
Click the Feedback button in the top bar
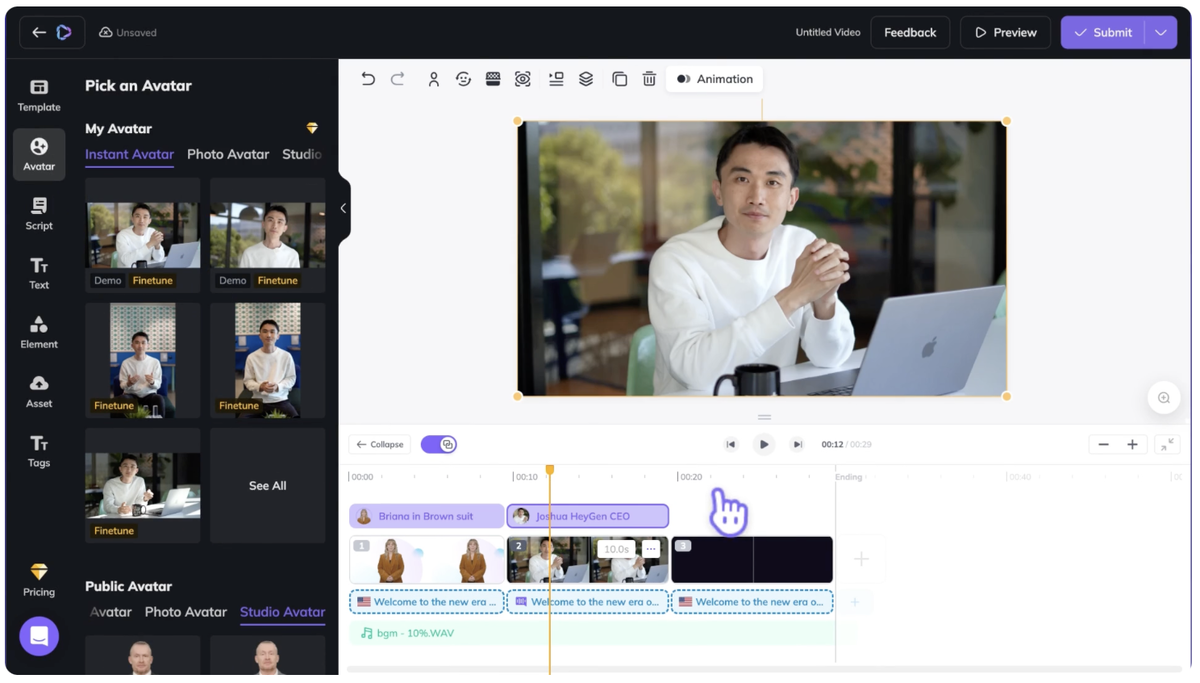pos(910,32)
